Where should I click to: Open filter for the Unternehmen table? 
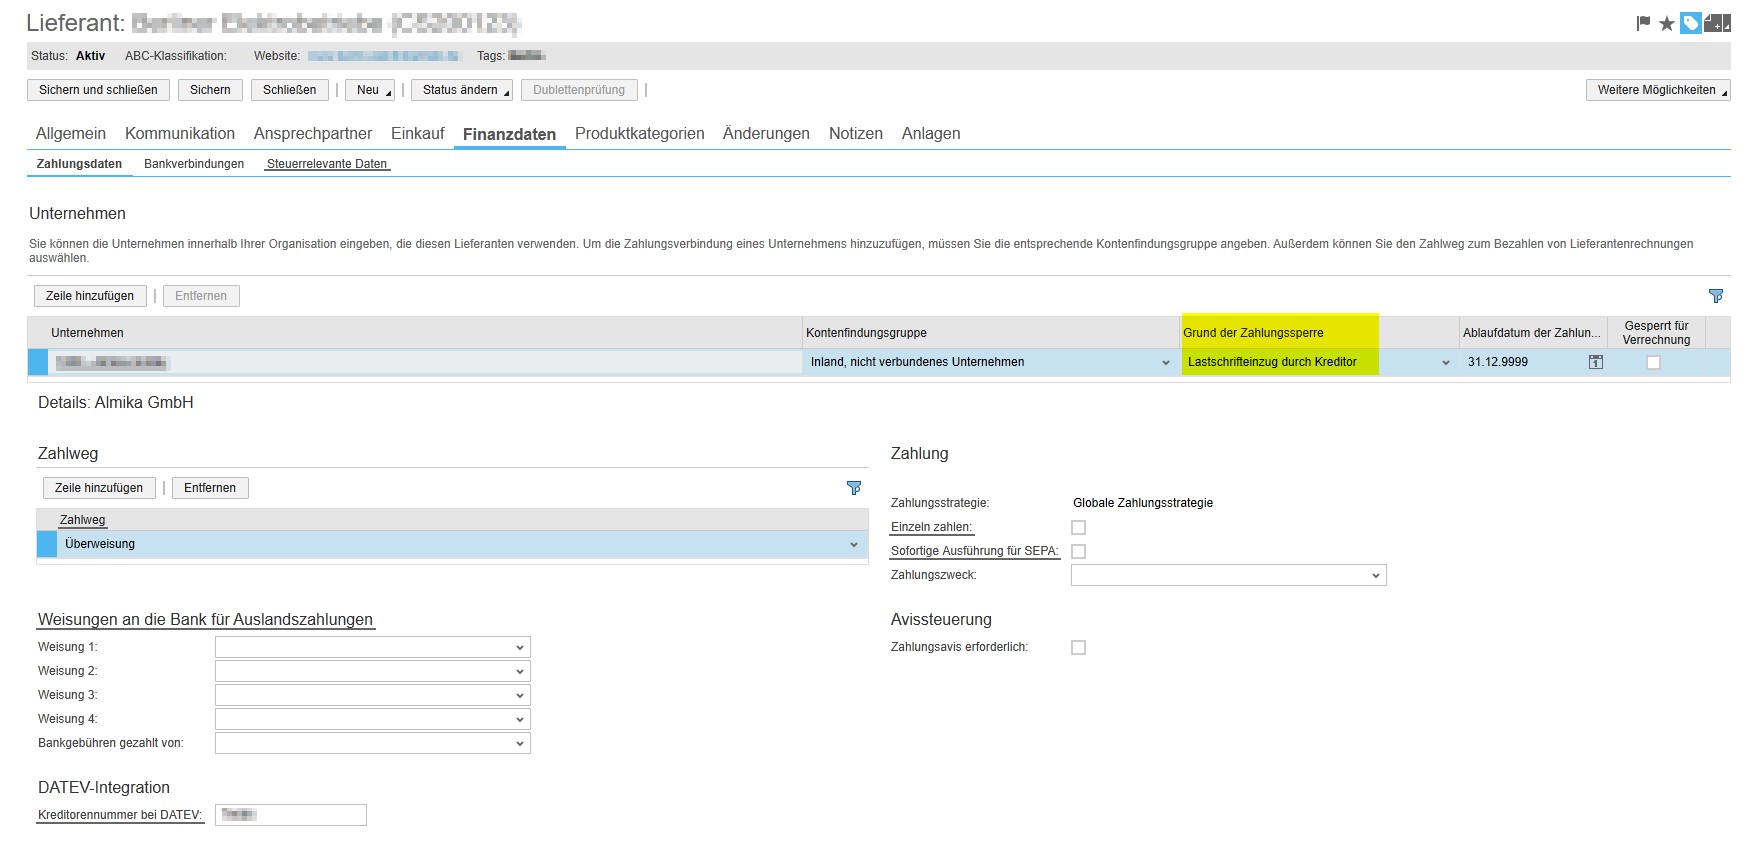(1716, 296)
